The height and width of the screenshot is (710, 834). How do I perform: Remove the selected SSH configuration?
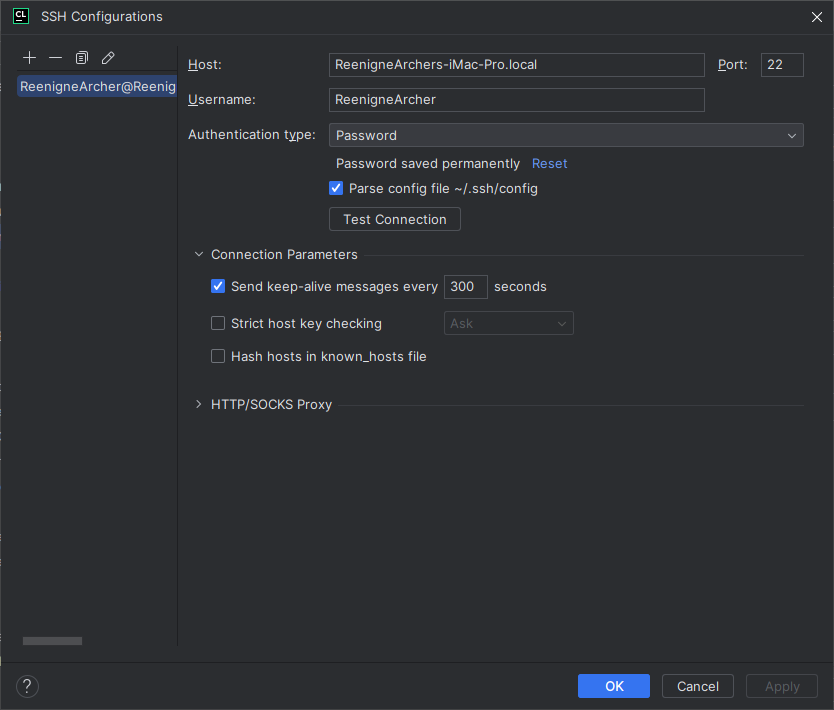(x=55, y=57)
